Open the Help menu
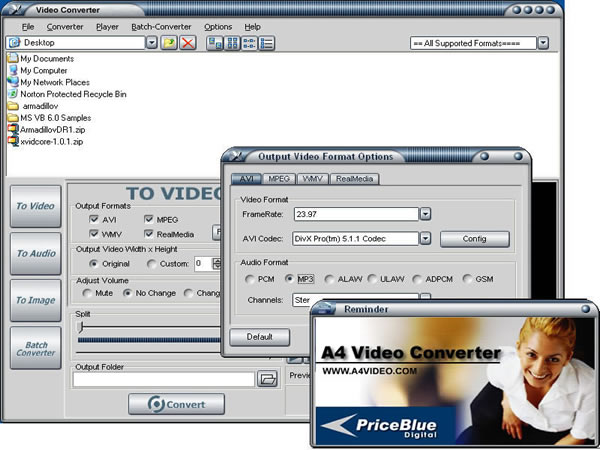 (253, 27)
